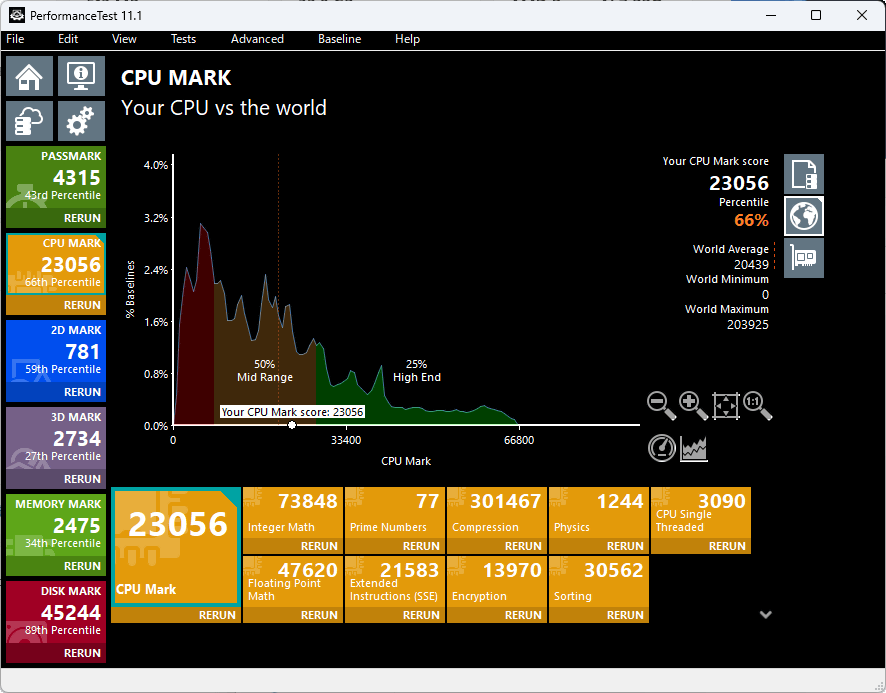Viewport: 886px width, 693px height.
Task: Switch to the gauge view icon
Action: coord(661,448)
